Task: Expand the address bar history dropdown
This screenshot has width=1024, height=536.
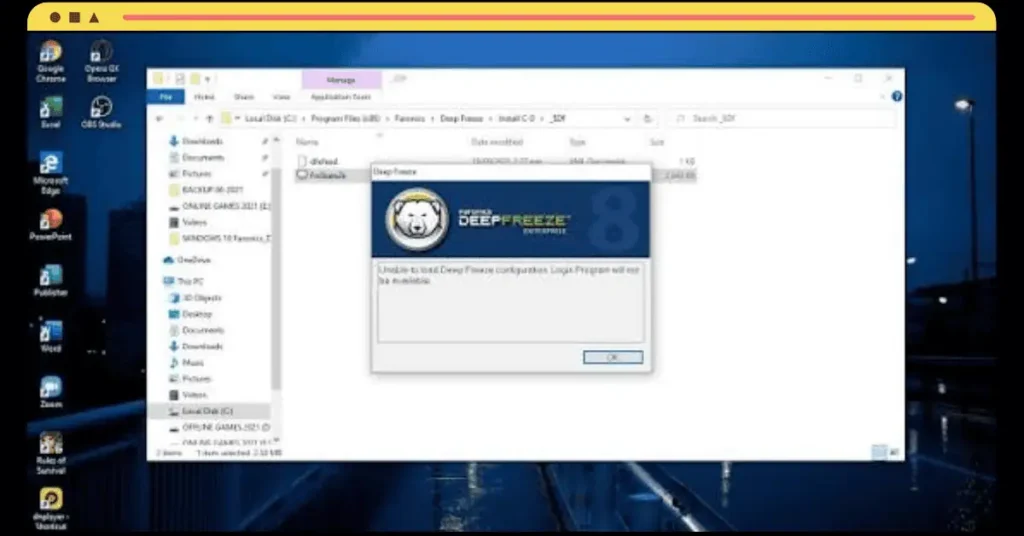Action: tap(627, 119)
